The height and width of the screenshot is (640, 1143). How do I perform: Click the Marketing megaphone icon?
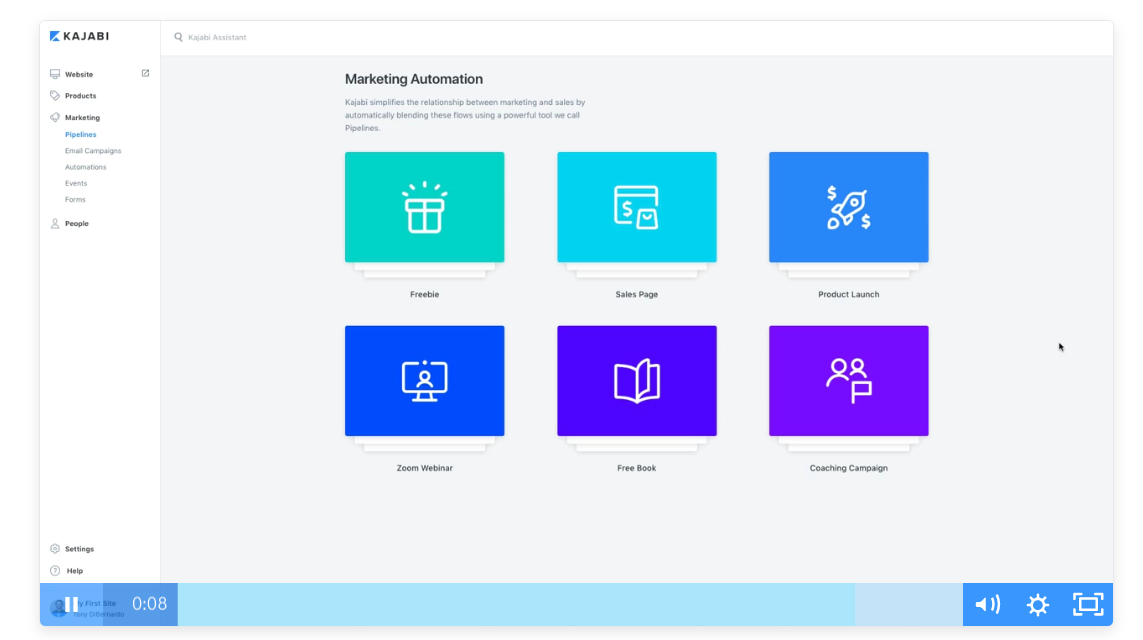coord(55,117)
